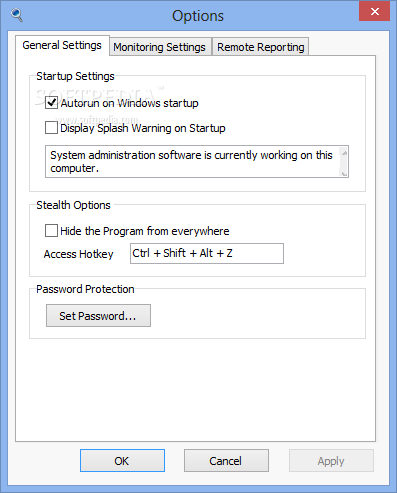397x493 pixels.
Task: Click the up arrow of message box scrollbar
Action: pyautogui.click(x=344, y=153)
